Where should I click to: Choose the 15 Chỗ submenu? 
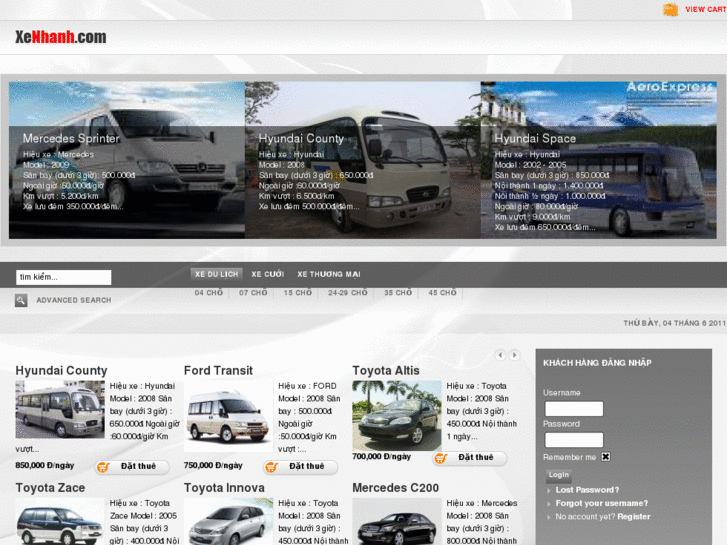pos(298,293)
